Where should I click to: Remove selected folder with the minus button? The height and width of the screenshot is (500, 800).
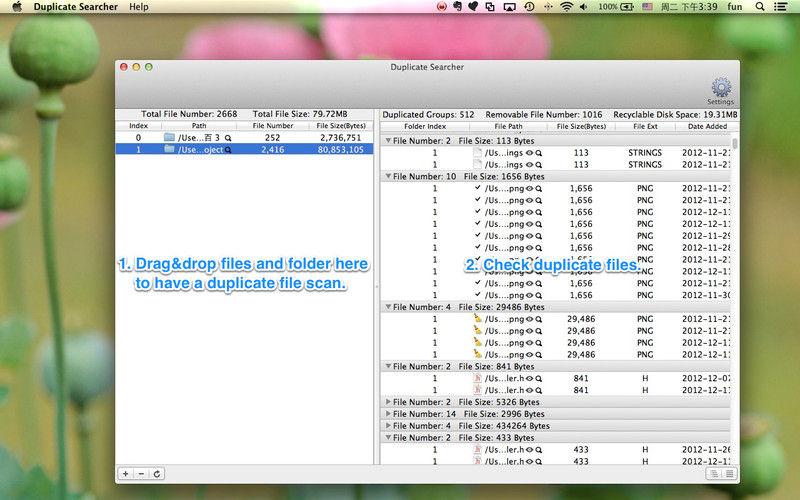pyautogui.click(x=141, y=473)
